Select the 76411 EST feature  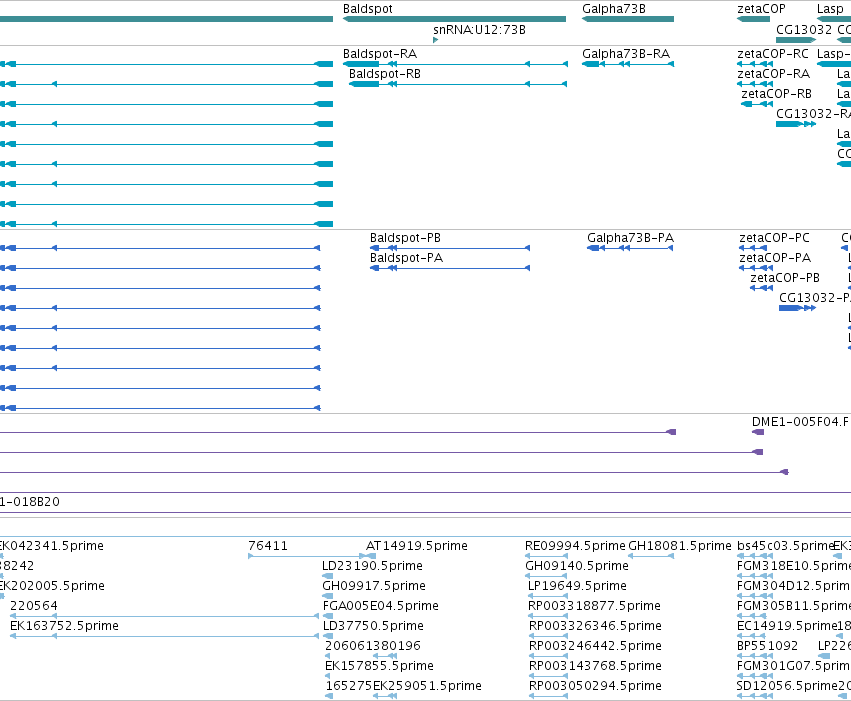click(307, 556)
